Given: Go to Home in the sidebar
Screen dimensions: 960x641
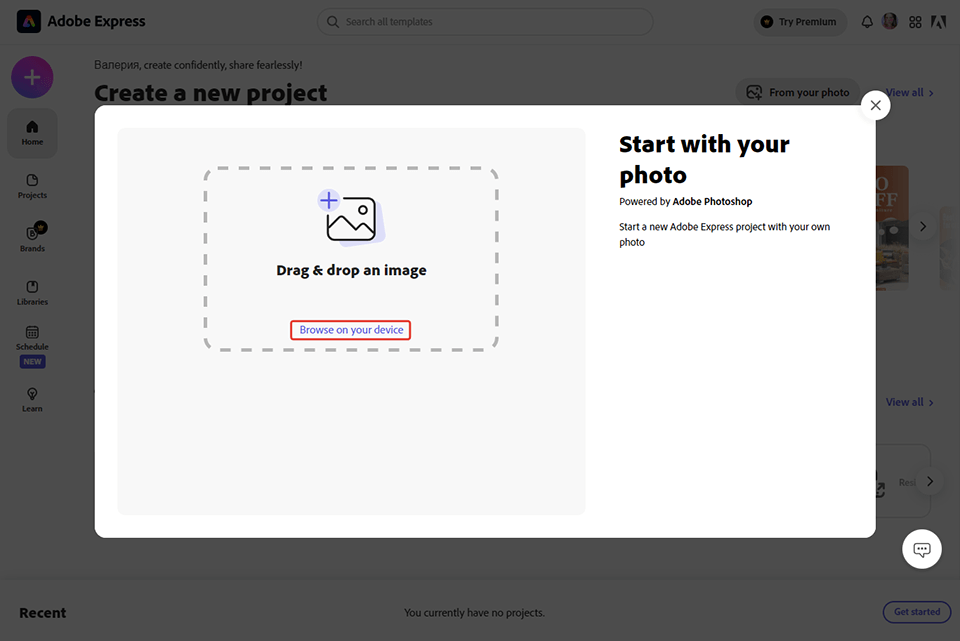Looking at the screenshot, I should point(32,133).
